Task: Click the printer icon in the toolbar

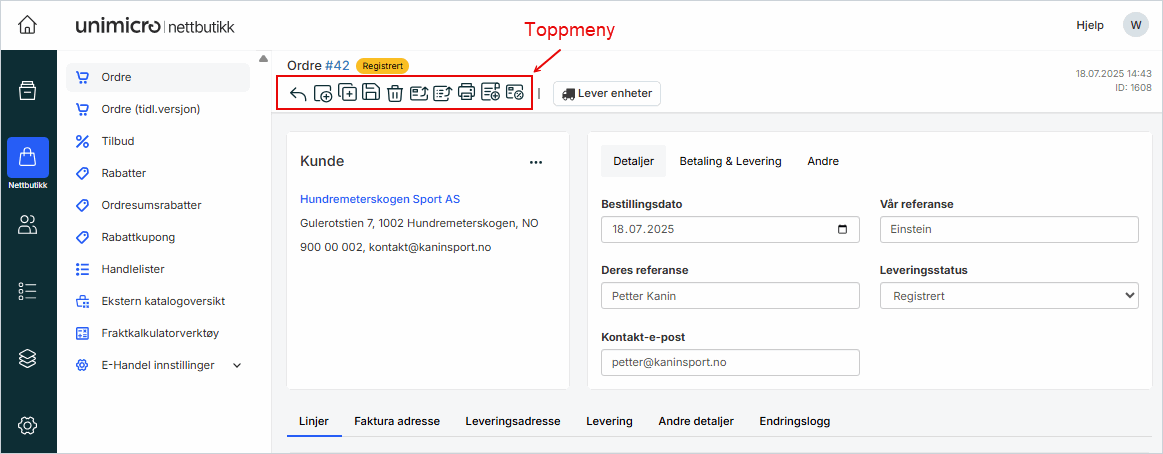Action: coord(466,93)
